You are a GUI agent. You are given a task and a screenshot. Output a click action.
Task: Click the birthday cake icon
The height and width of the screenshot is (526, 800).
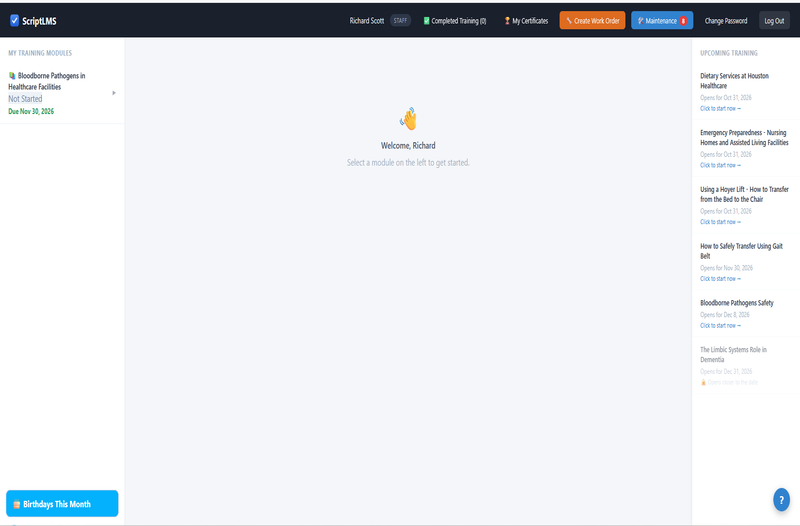(16, 504)
